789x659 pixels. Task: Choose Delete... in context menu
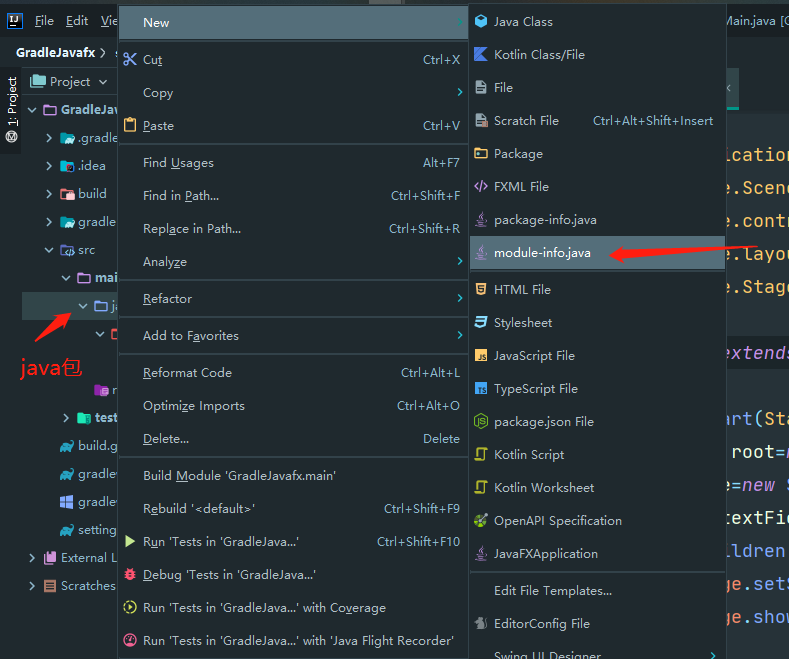point(293,439)
